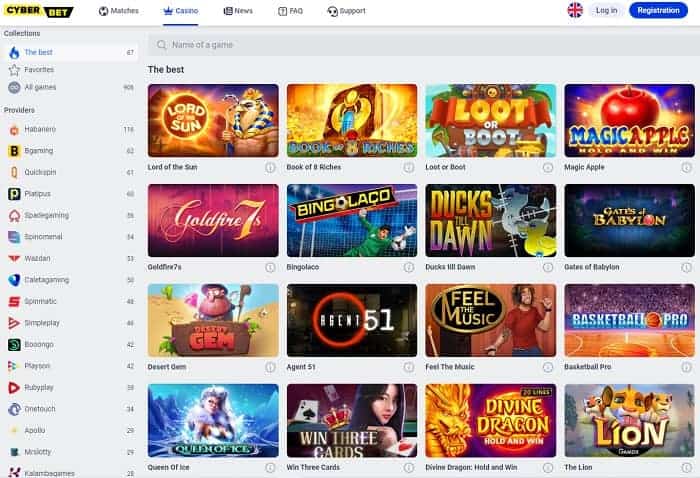Screen dimensions: 700x478
Task: Show info for Agent 51
Action: 409,367
